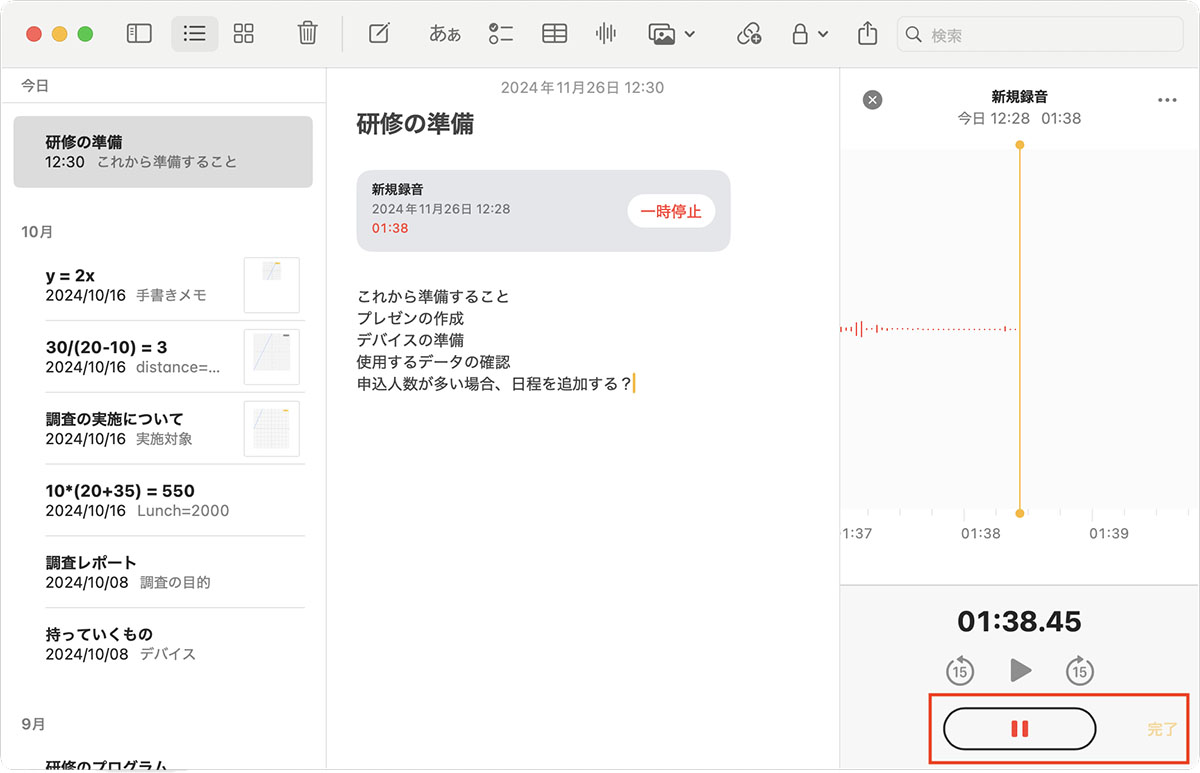Click the 01:38.45 elapsed time display
This screenshot has height=773, width=1200.
click(x=1019, y=621)
